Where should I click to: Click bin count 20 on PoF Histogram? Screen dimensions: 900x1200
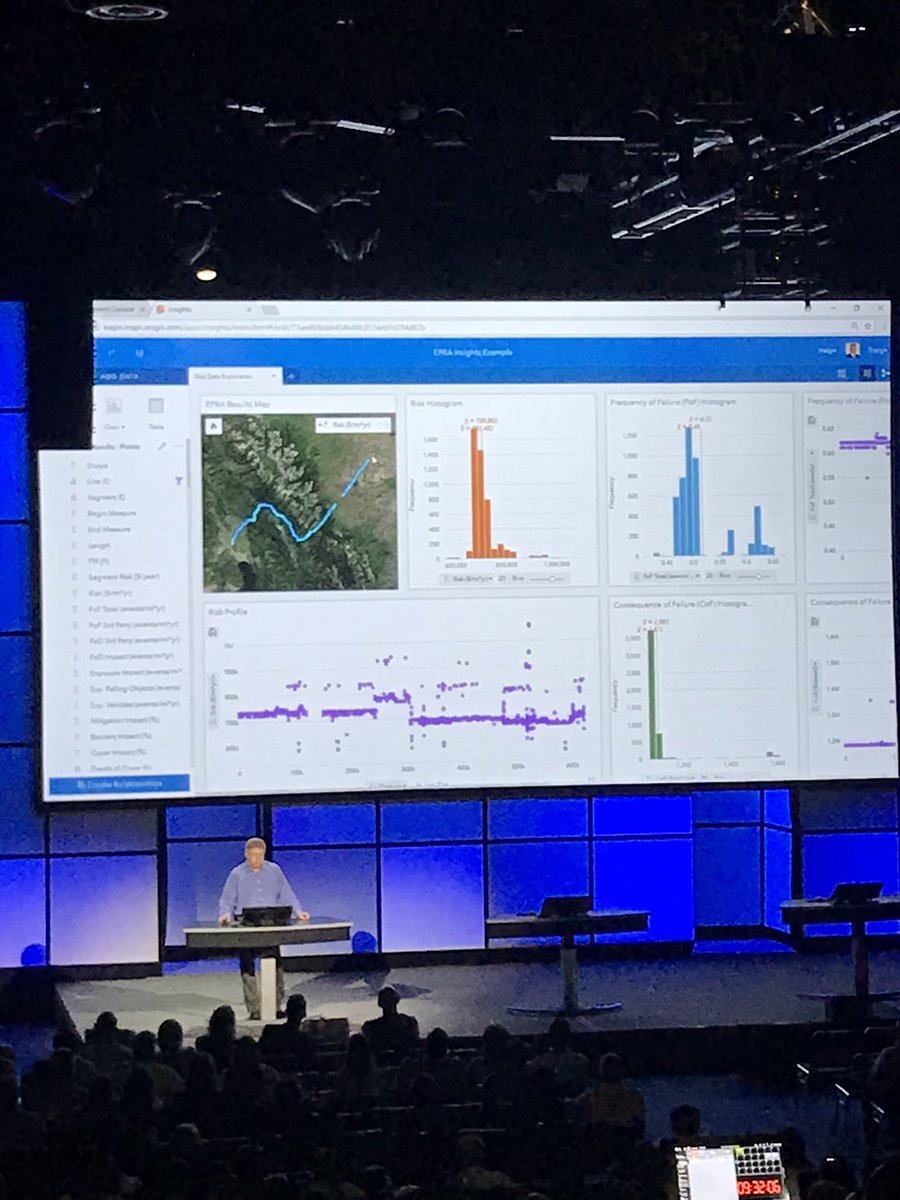point(708,575)
